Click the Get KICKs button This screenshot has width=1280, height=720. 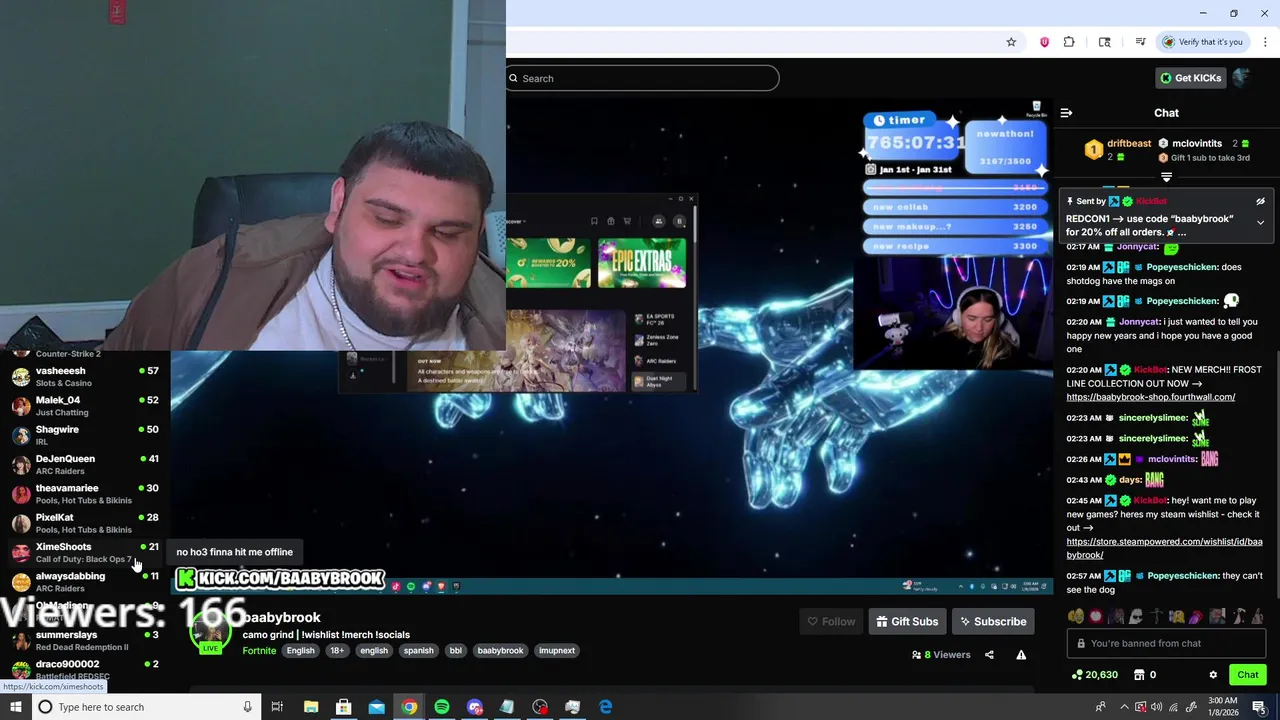1190,78
